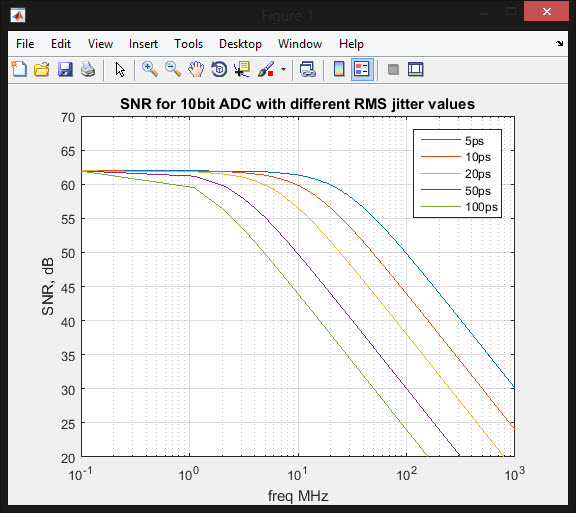Activate the Zoom In tool
Viewport: 576px width, 513px height.
[150, 69]
